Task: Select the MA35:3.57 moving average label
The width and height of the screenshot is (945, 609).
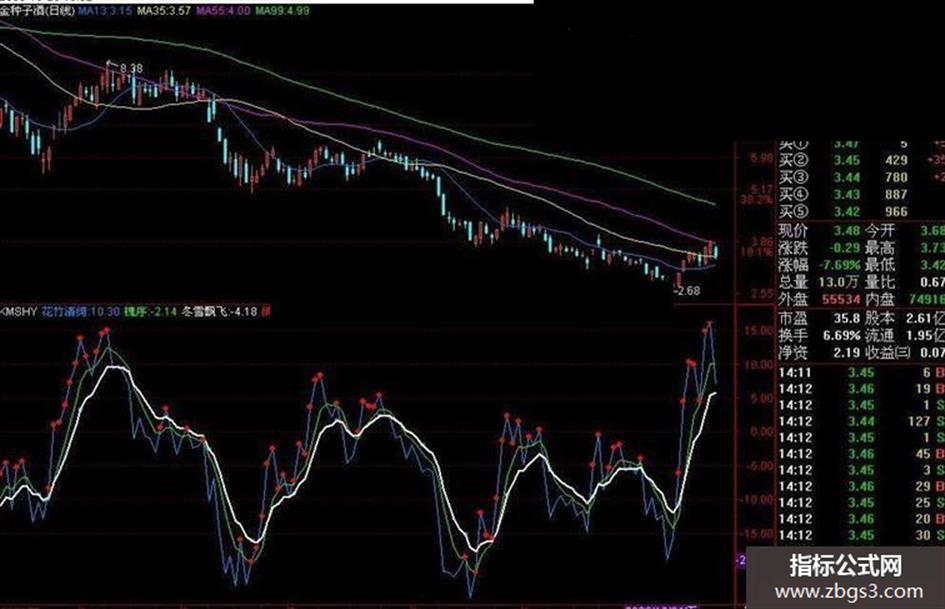Action: coord(164,11)
